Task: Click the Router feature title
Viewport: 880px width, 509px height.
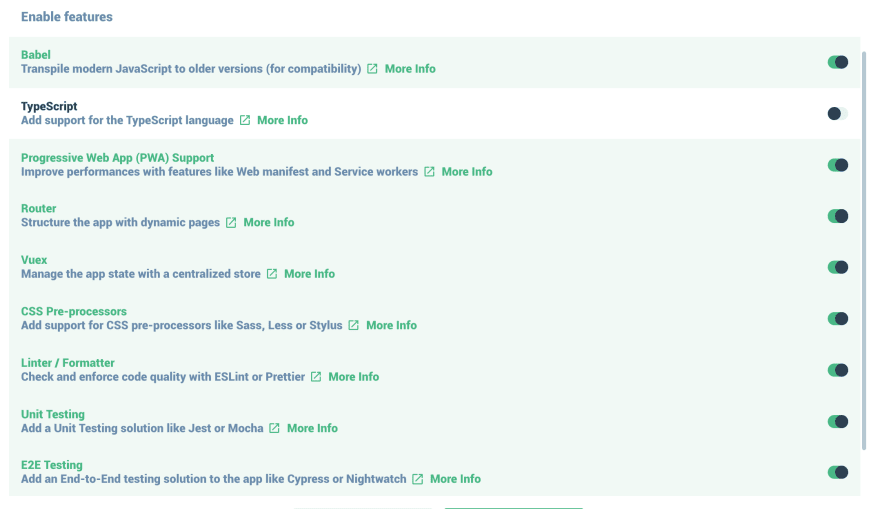Action: pyautogui.click(x=38, y=208)
